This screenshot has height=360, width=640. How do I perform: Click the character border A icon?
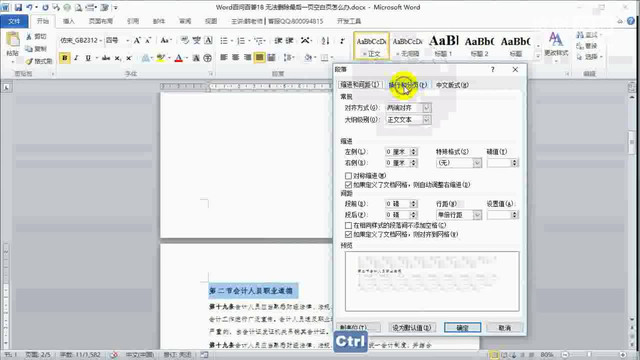pos(208,40)
